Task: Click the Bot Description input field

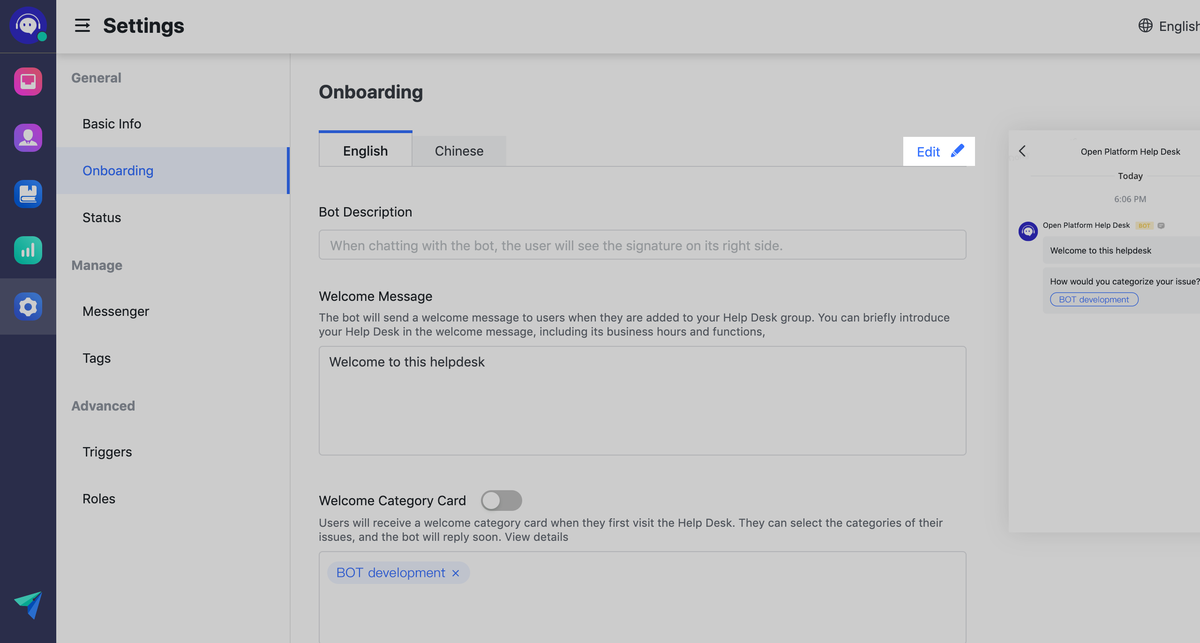Action: (x=642, y=245)
